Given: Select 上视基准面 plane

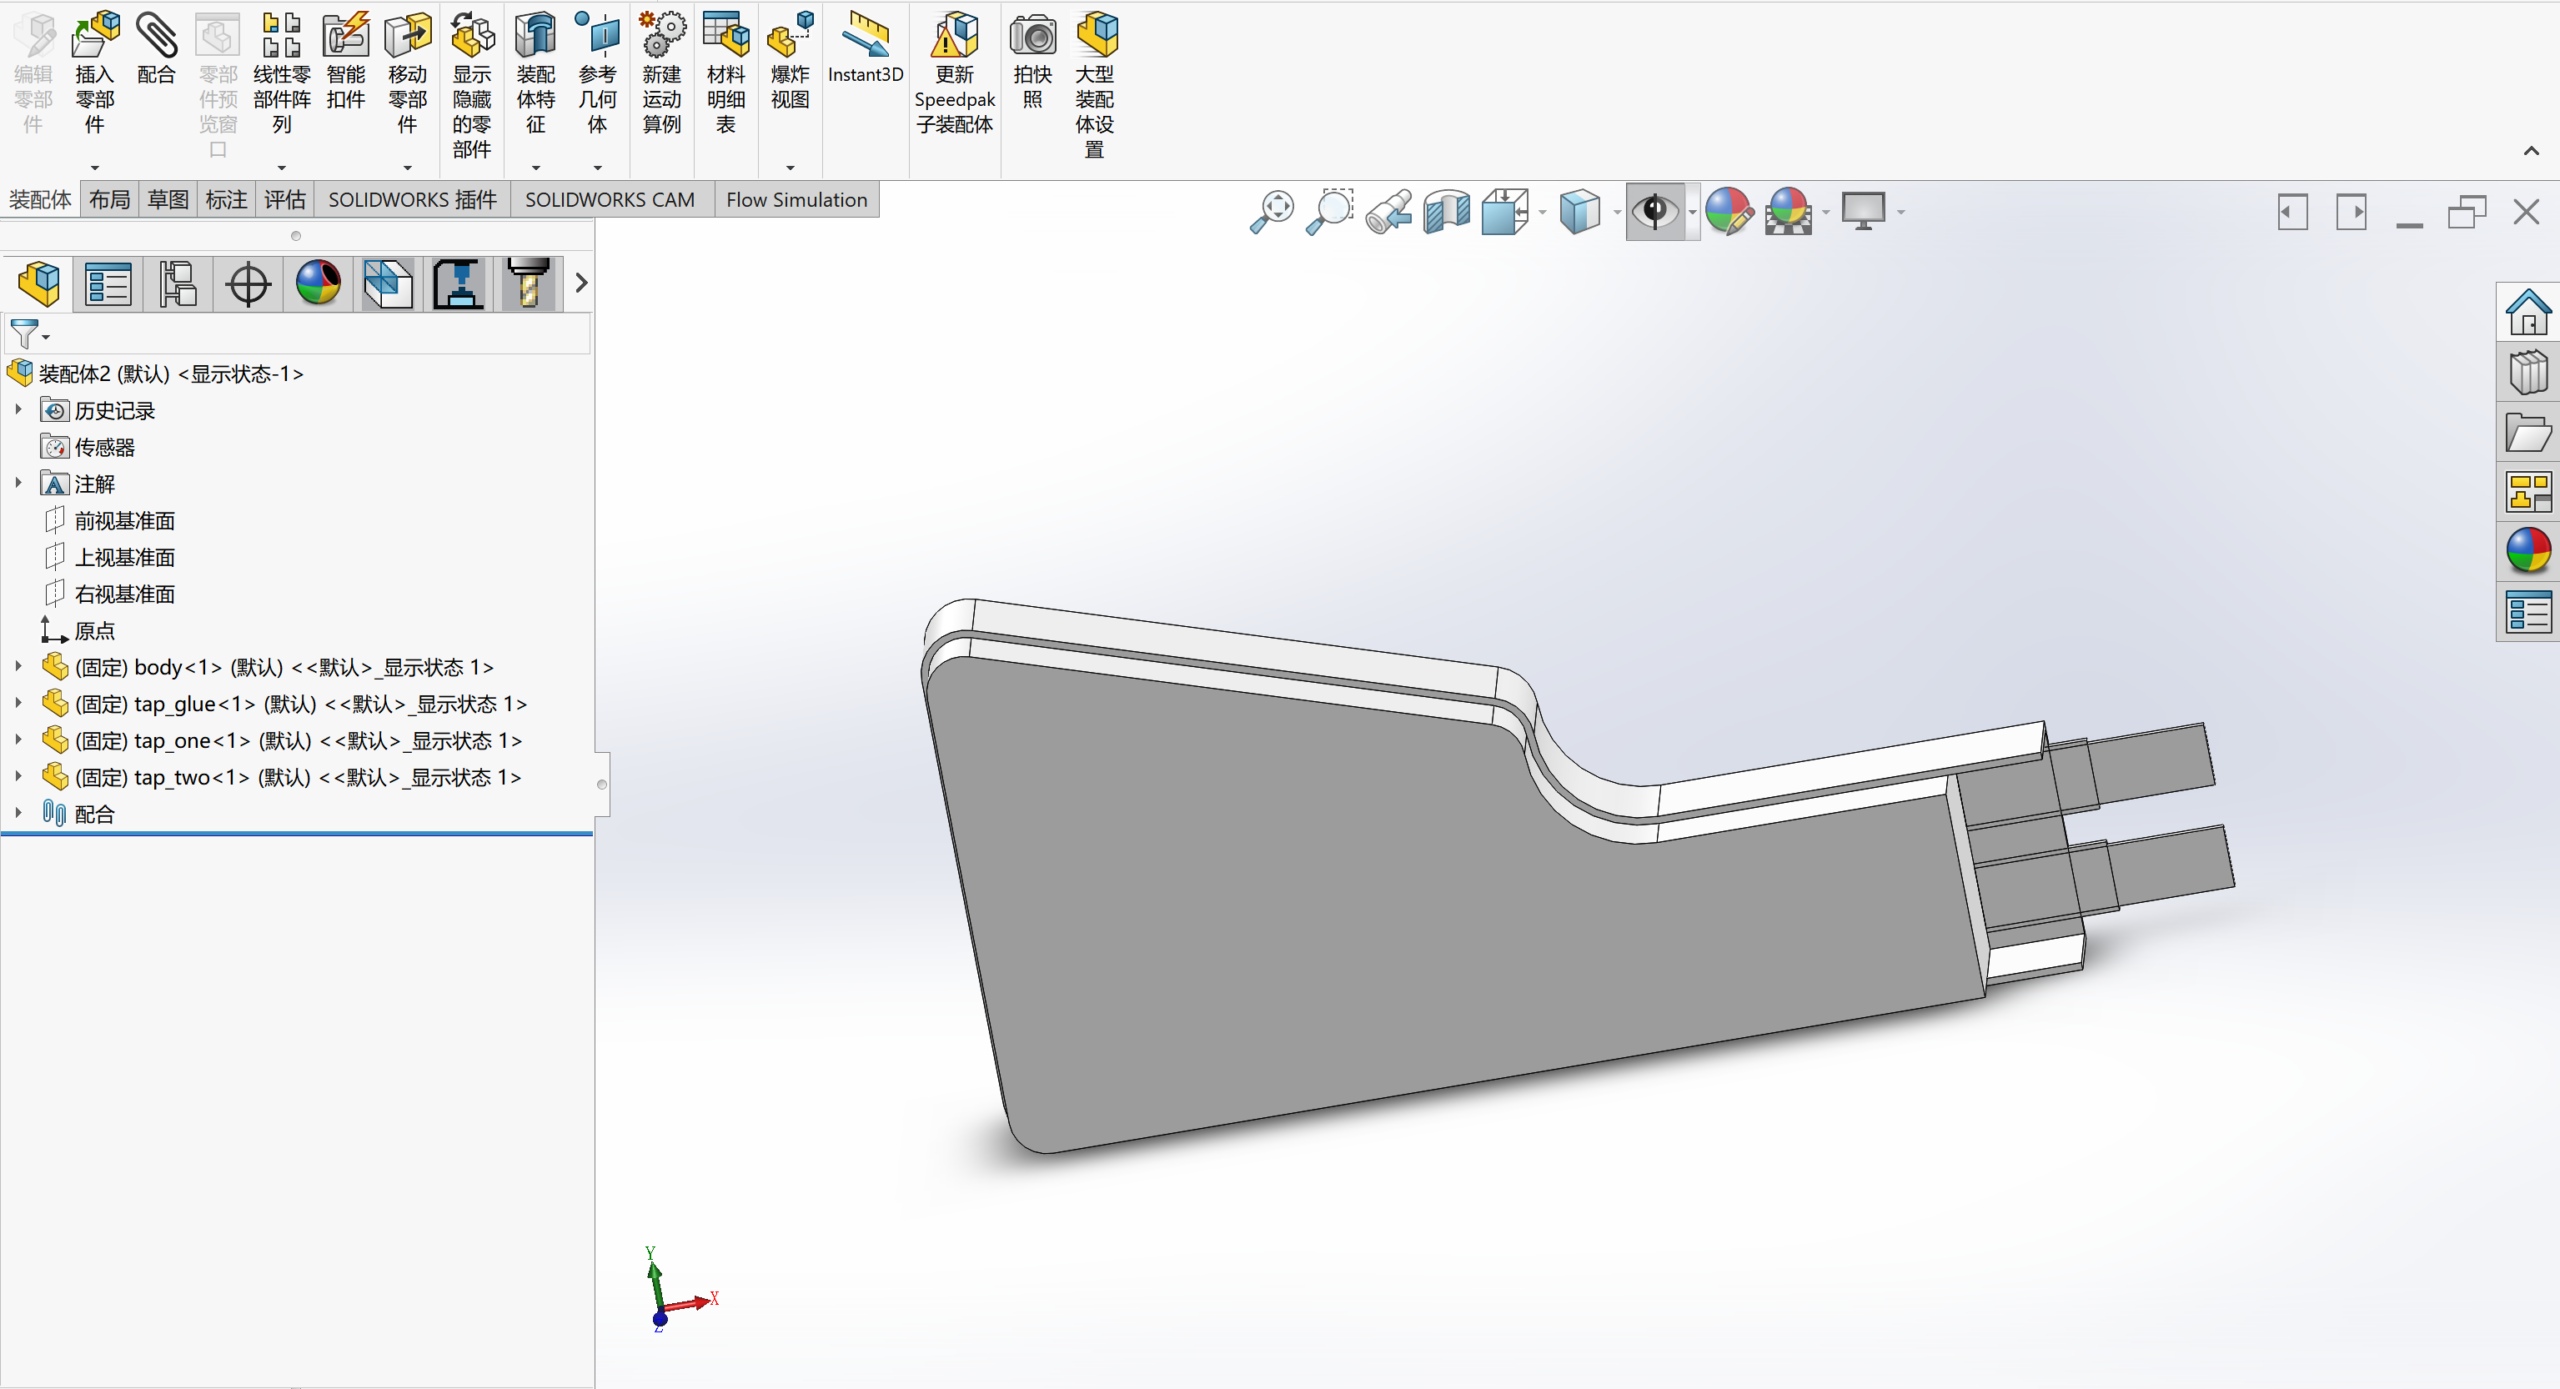Looking at the screenshot, I should [110, 558].
